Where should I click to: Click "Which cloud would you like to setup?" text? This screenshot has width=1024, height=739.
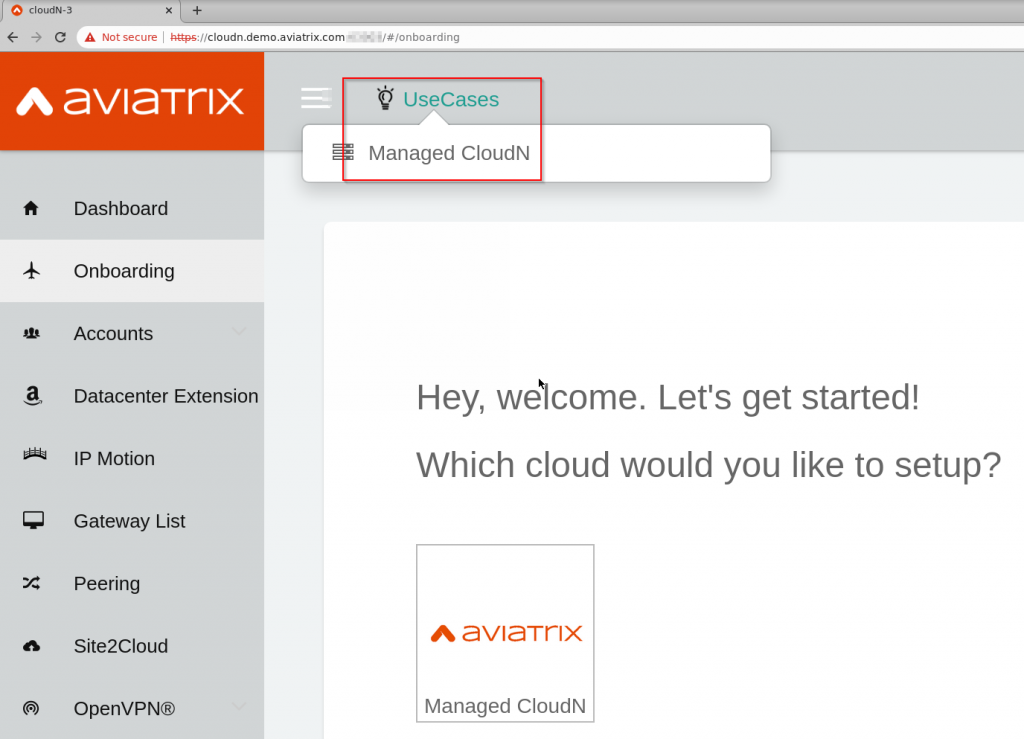tap(709, 465)
